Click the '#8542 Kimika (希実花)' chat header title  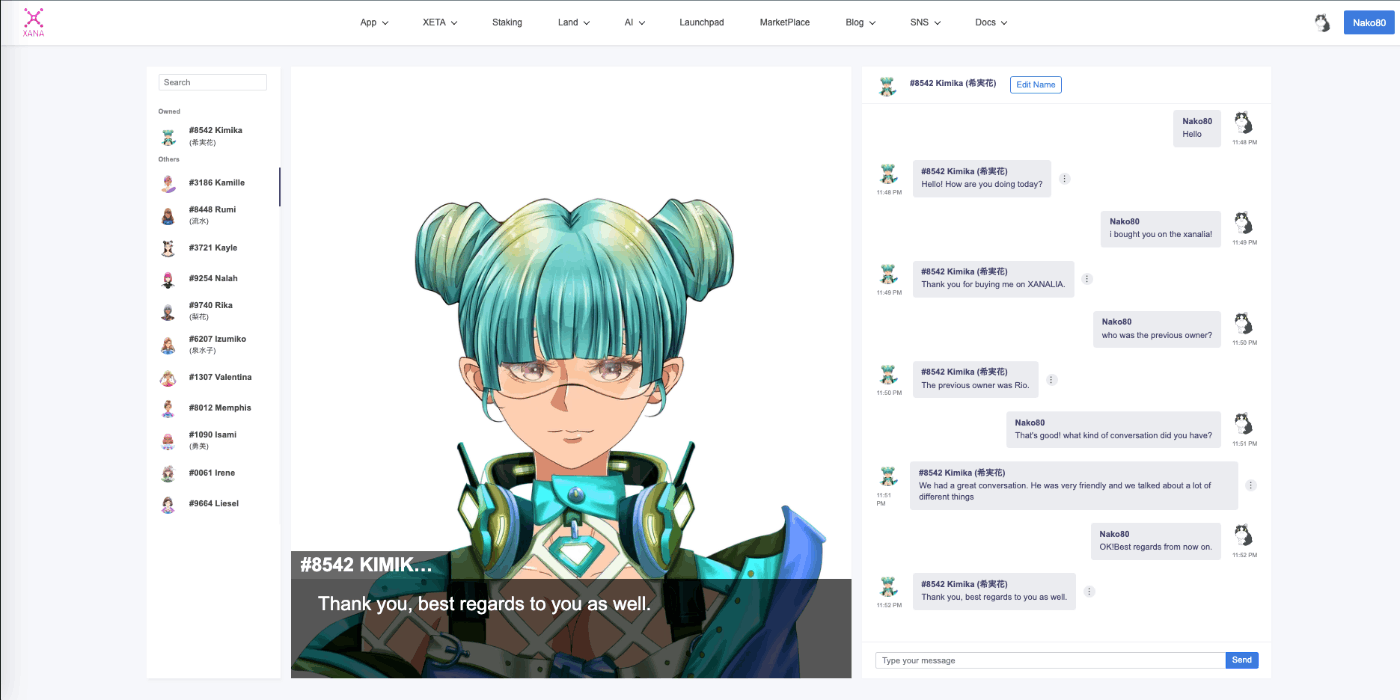click(953, 84)
